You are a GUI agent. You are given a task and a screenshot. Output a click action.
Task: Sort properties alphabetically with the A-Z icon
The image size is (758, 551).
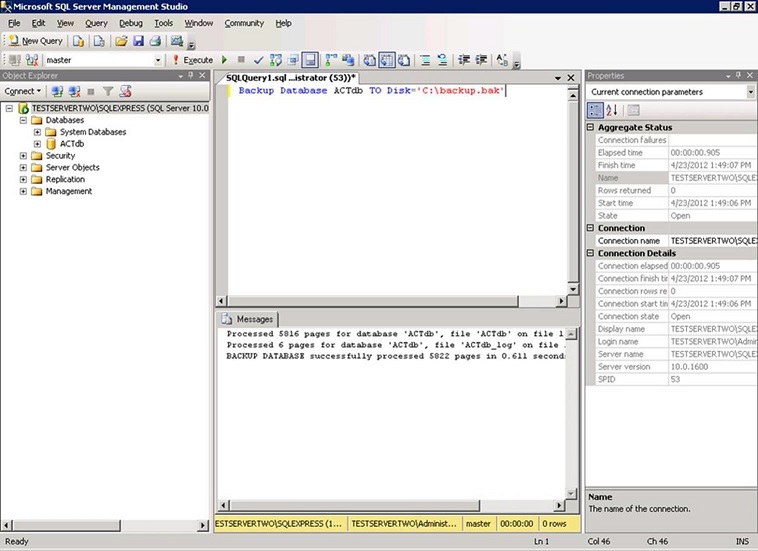click(x=612, y=110)
